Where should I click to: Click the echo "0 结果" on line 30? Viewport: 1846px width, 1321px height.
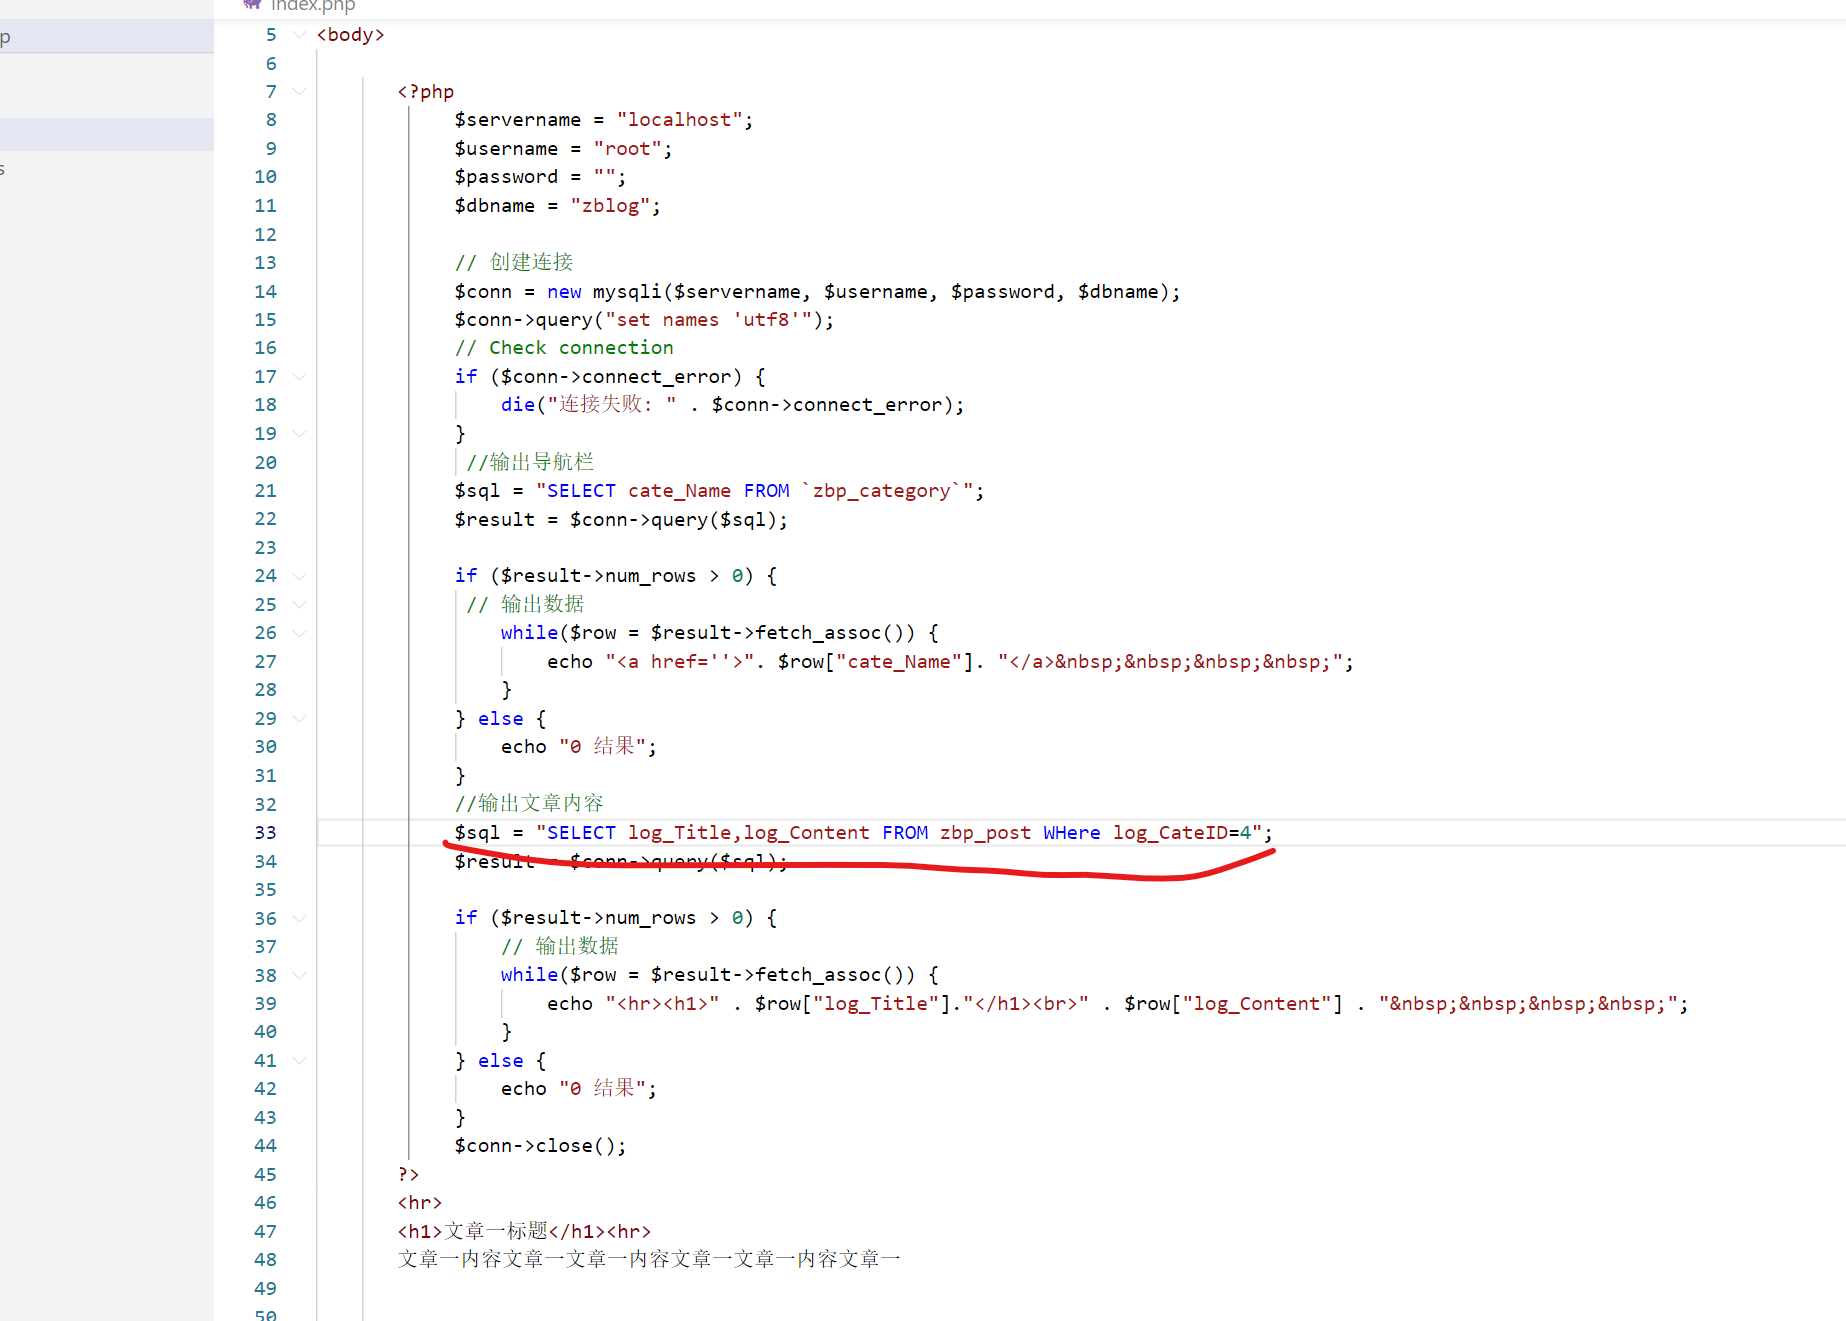tap(579, 747)
